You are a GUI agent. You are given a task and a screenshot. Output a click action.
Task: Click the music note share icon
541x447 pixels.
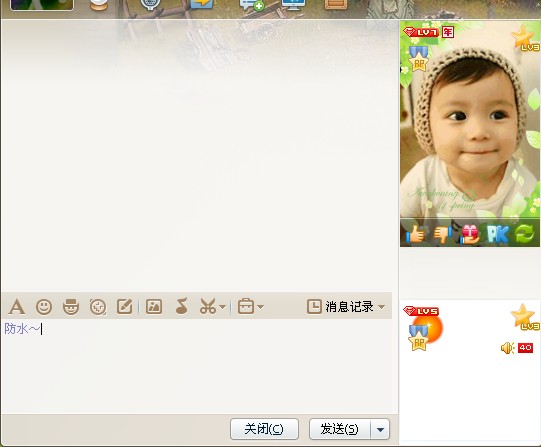[x=181, y=306]
